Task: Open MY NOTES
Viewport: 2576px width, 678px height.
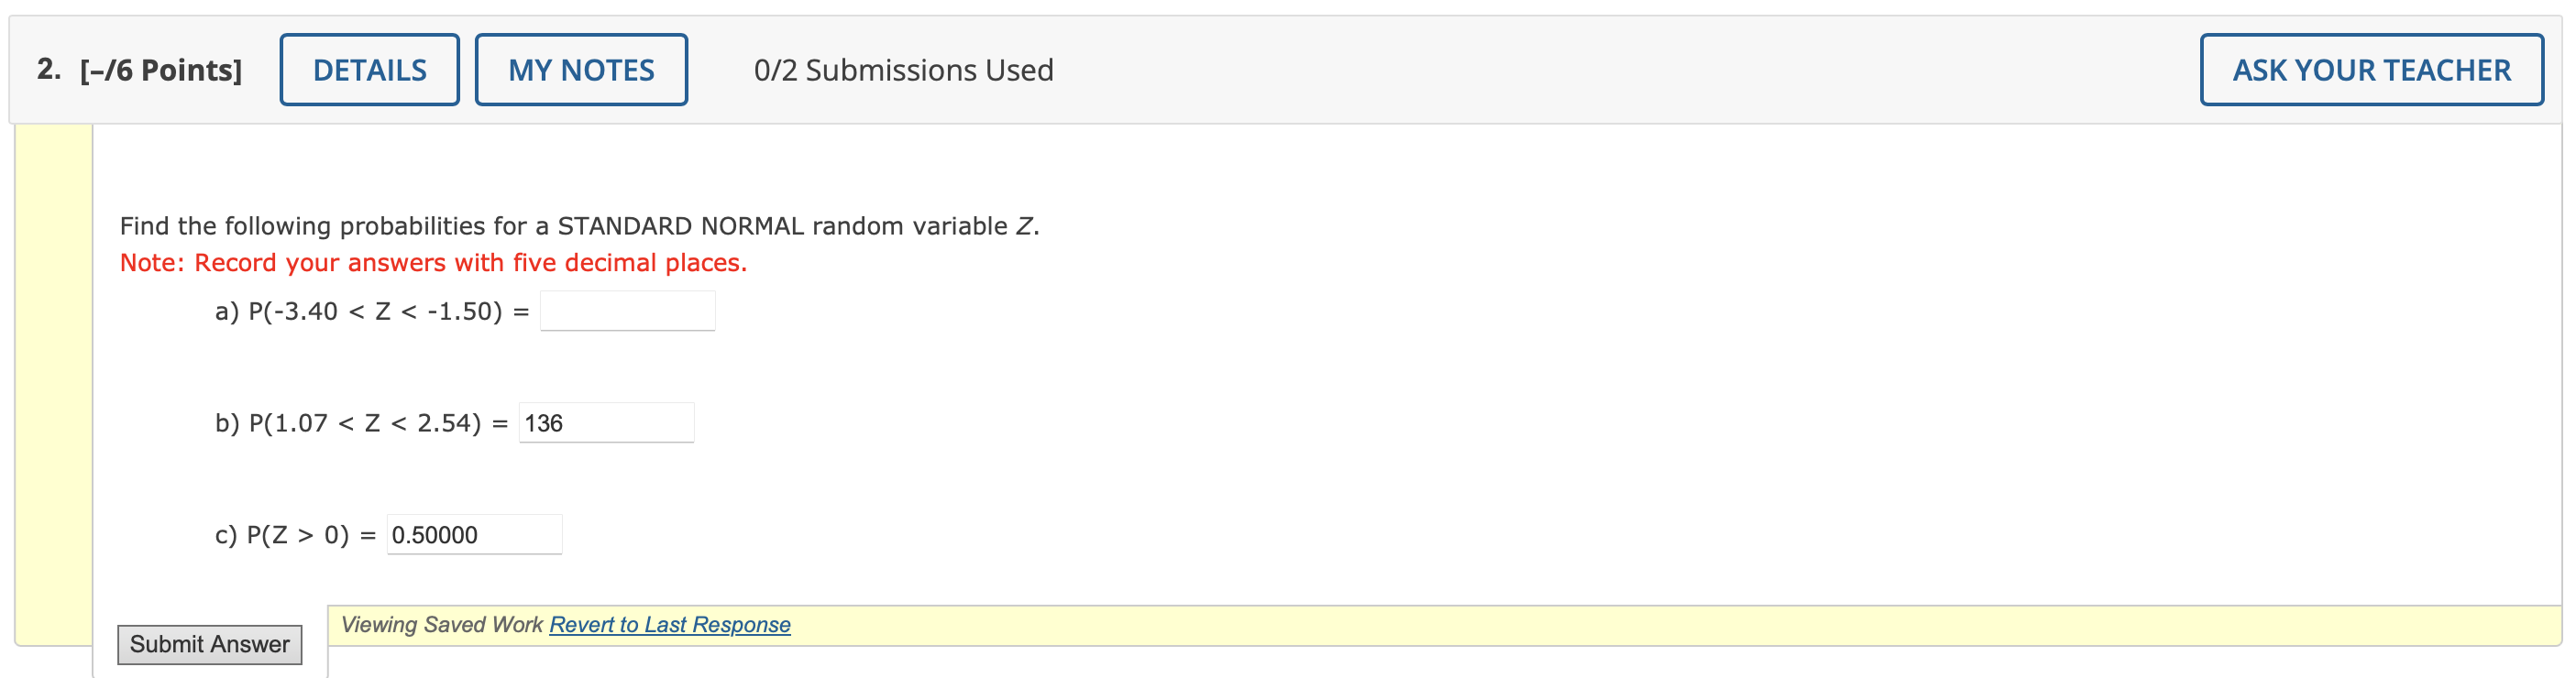Action: tap(581, 69)
